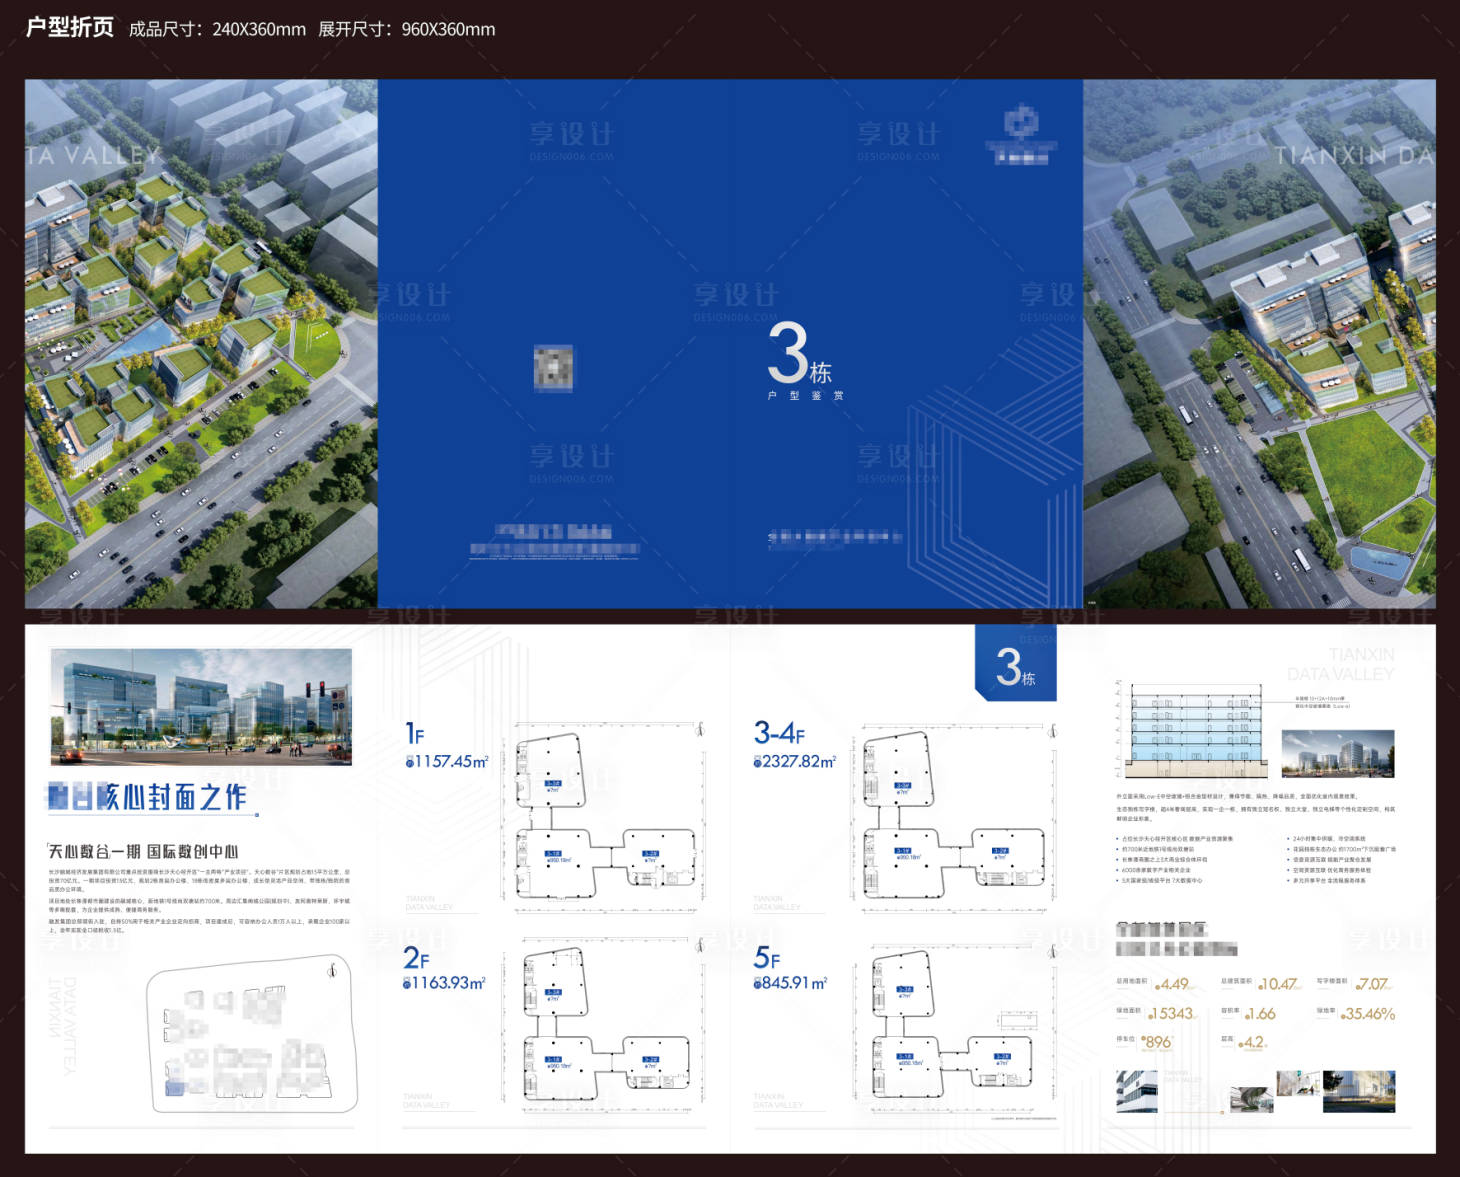Click the 展开尺寸：960X360mm text
The height and width of the screenshot is (1177, 1460).
[x=407, y=29]
